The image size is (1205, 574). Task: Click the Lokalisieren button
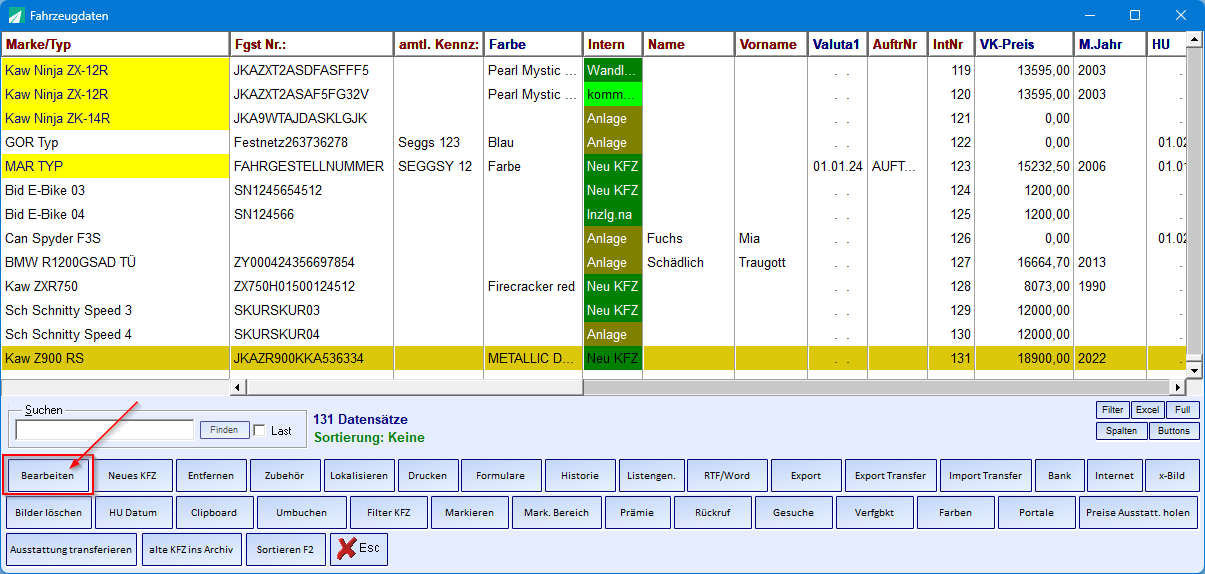[x=359, y=476]
